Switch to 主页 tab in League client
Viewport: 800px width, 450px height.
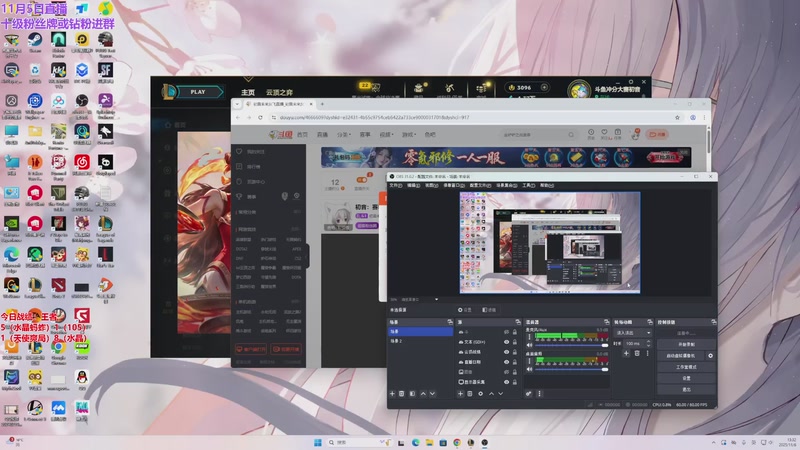tap(248, 92)
